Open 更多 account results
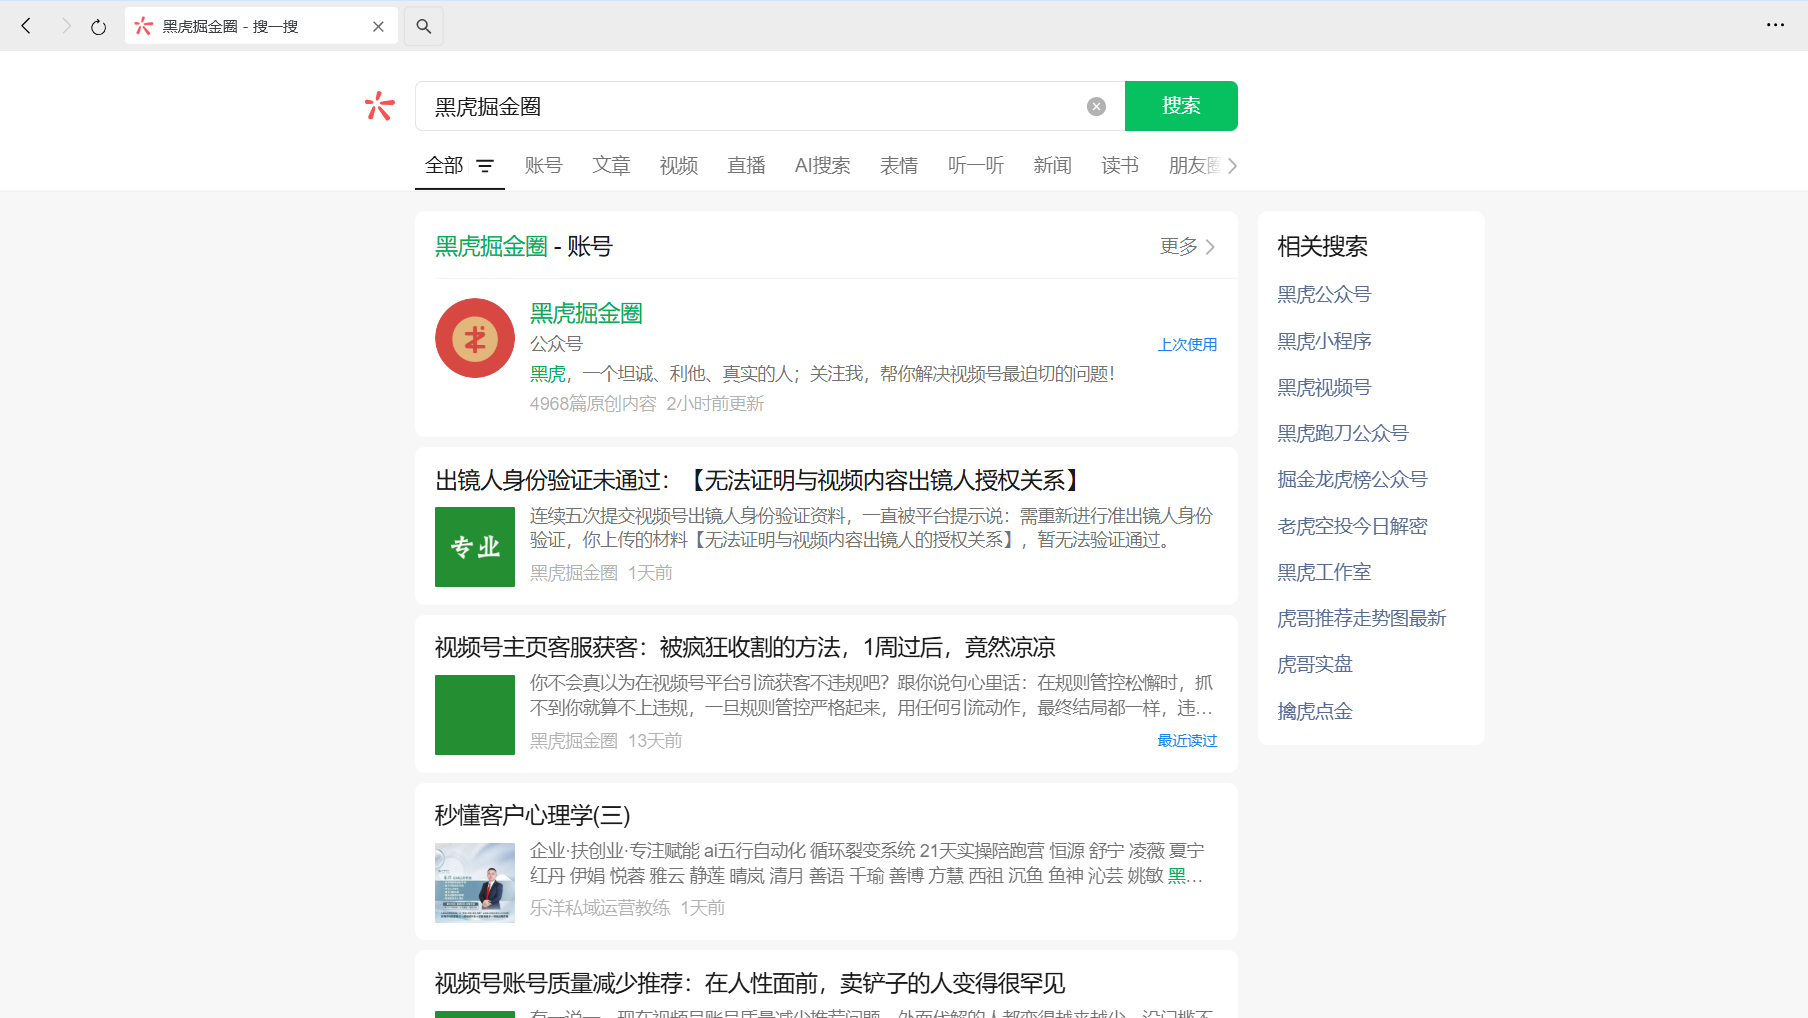 click(1187, 246)
